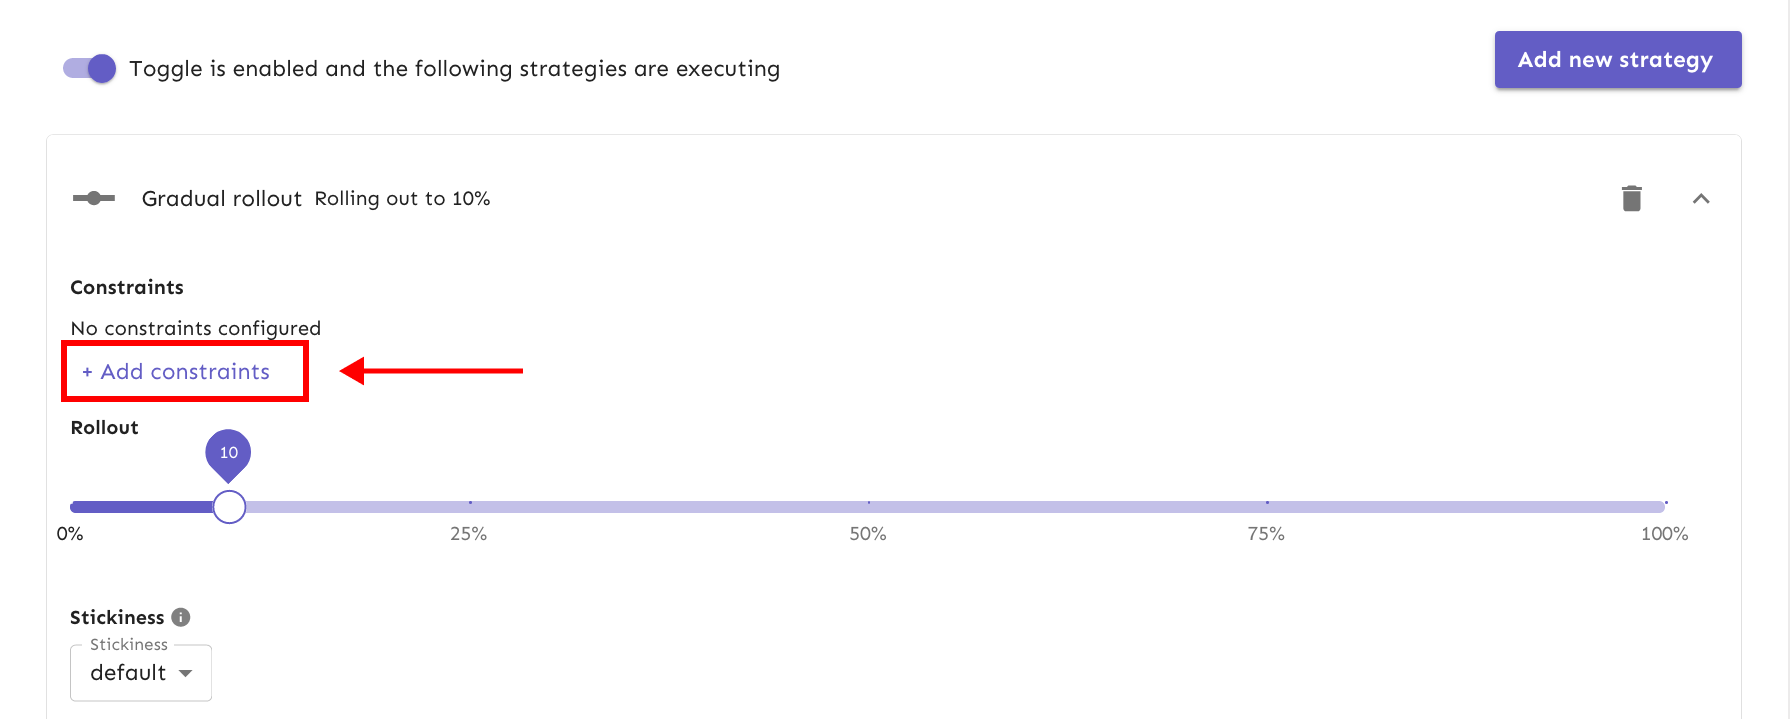
Task: Click the 100% label under the slider
Action: click(x=1664, y=534)
